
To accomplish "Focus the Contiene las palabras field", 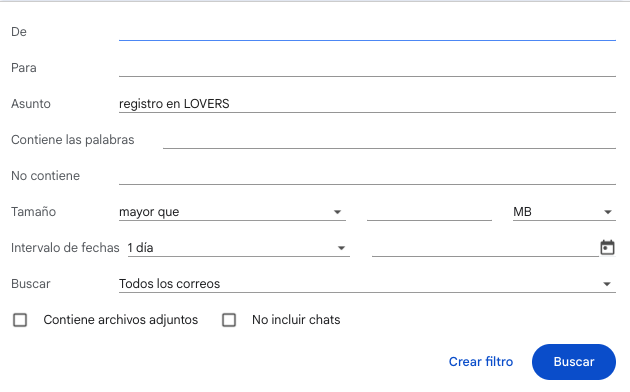I will (x=389, y=140).
